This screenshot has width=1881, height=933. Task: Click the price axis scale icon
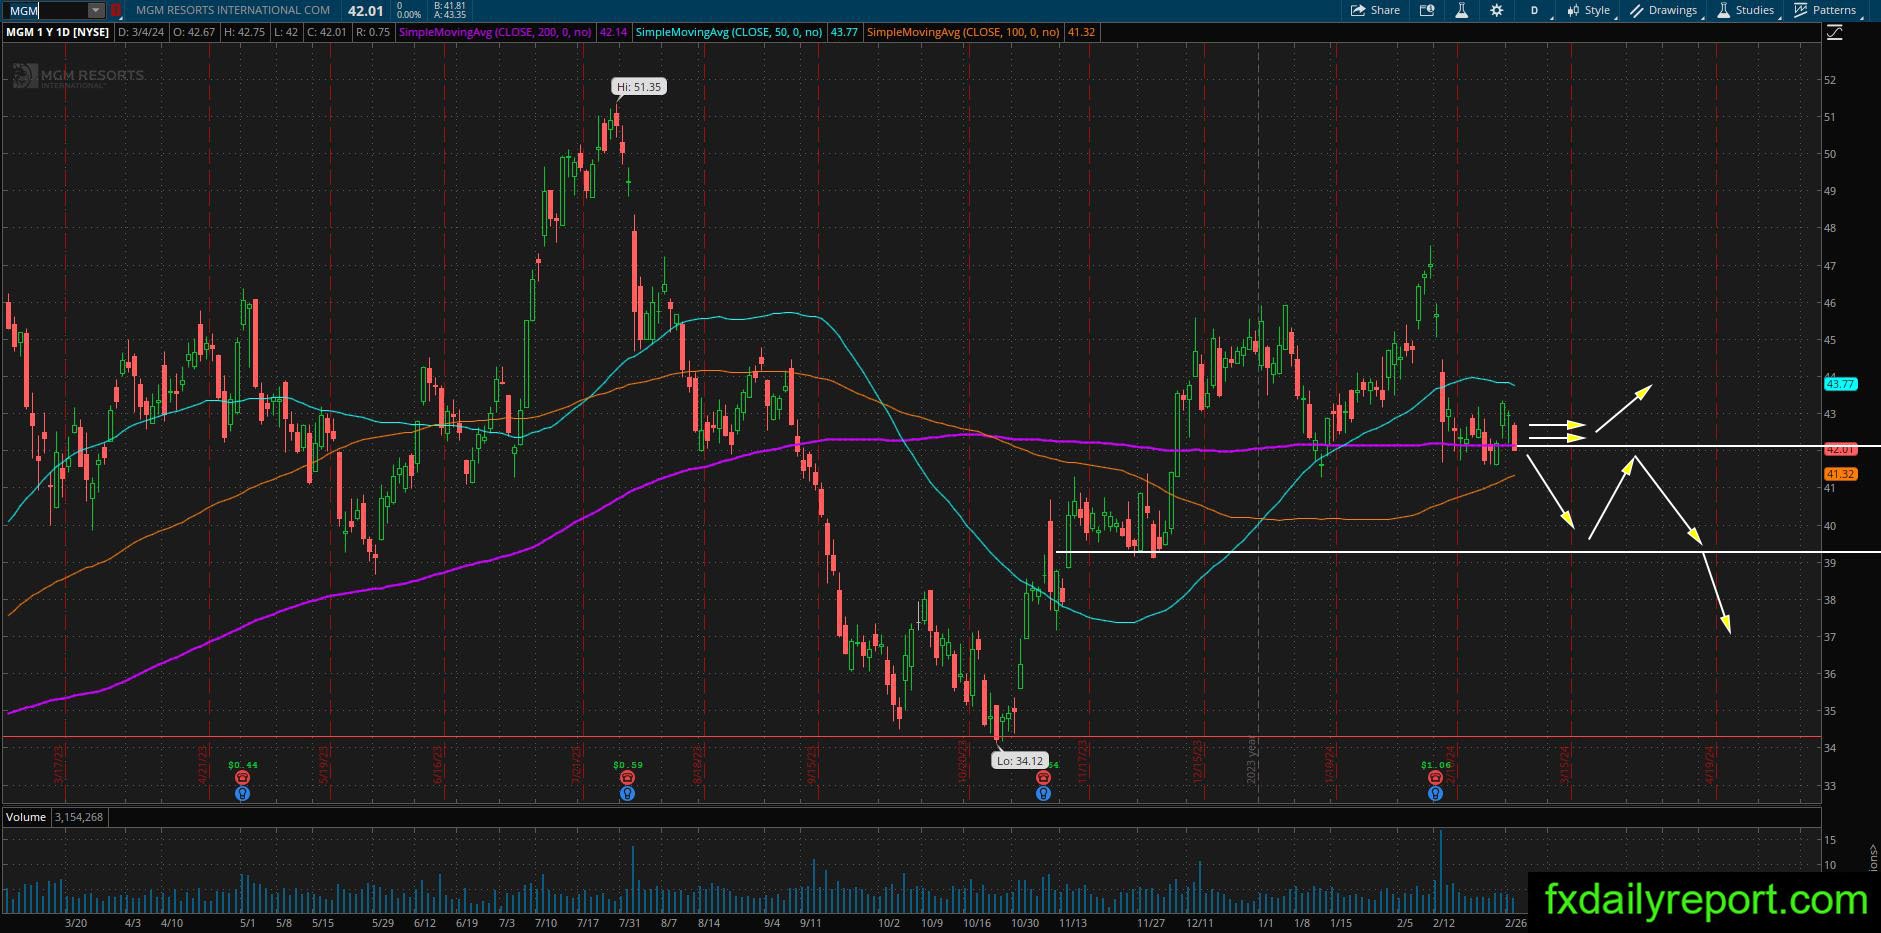click(1834, 33)
